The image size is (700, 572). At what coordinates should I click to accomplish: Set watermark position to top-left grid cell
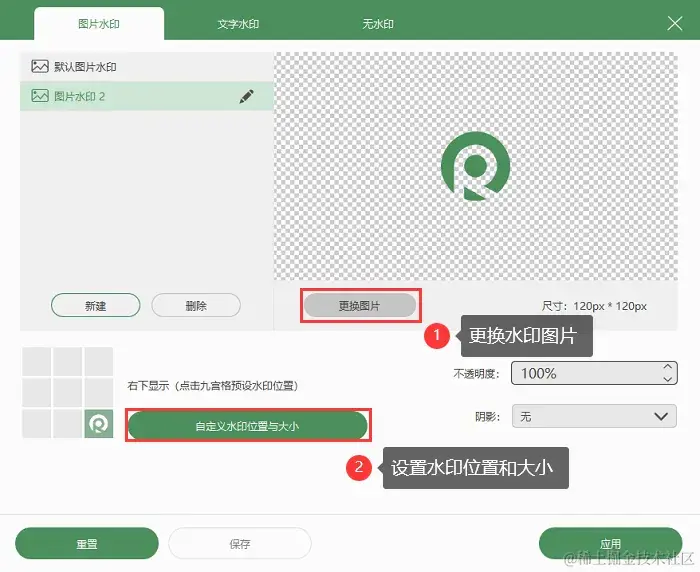pos(36,362)
